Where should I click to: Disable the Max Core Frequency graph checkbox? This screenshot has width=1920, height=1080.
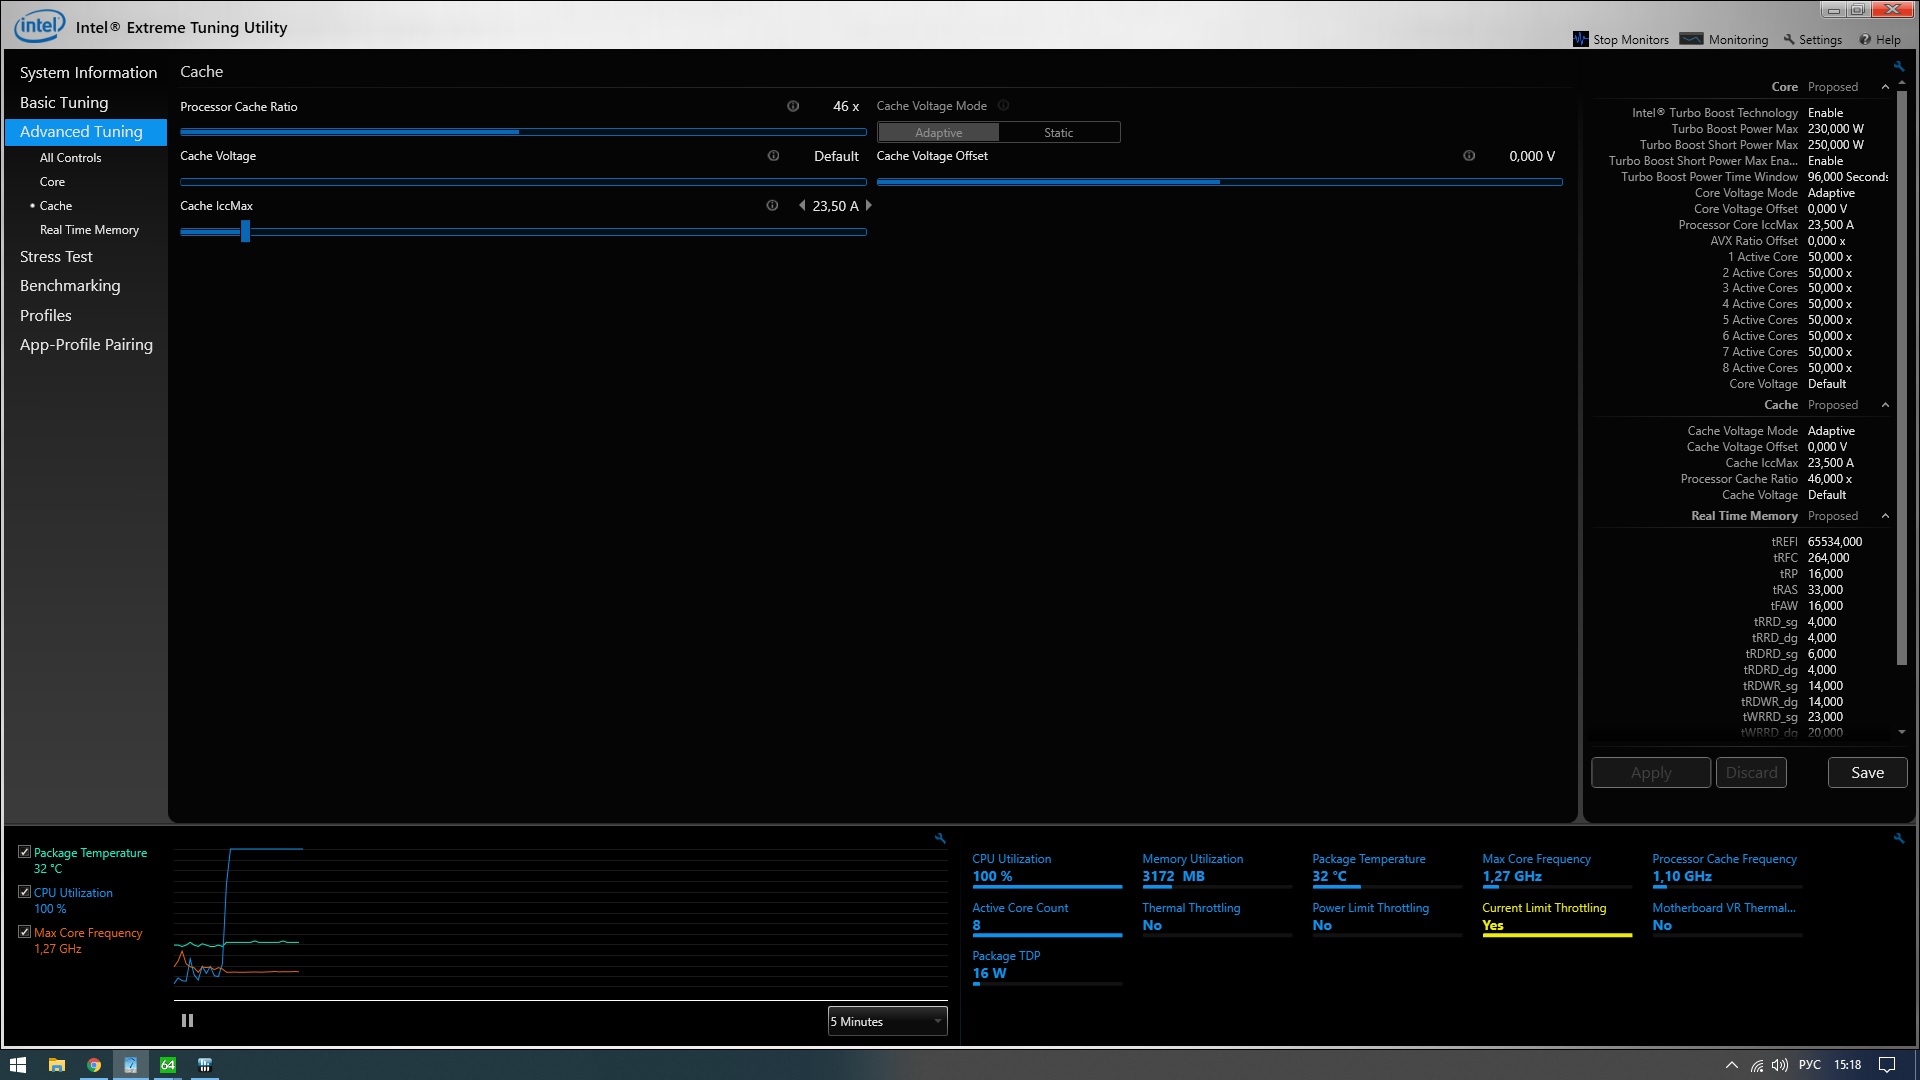point(25,932)
